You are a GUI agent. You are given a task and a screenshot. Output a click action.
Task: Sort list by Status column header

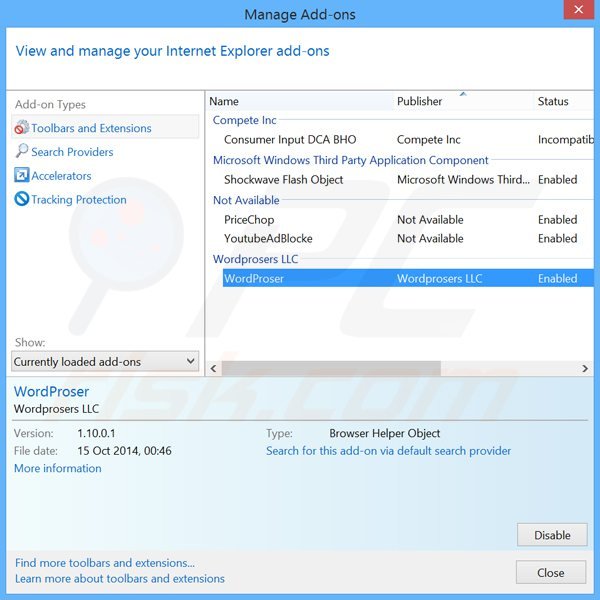pos(564,101)
